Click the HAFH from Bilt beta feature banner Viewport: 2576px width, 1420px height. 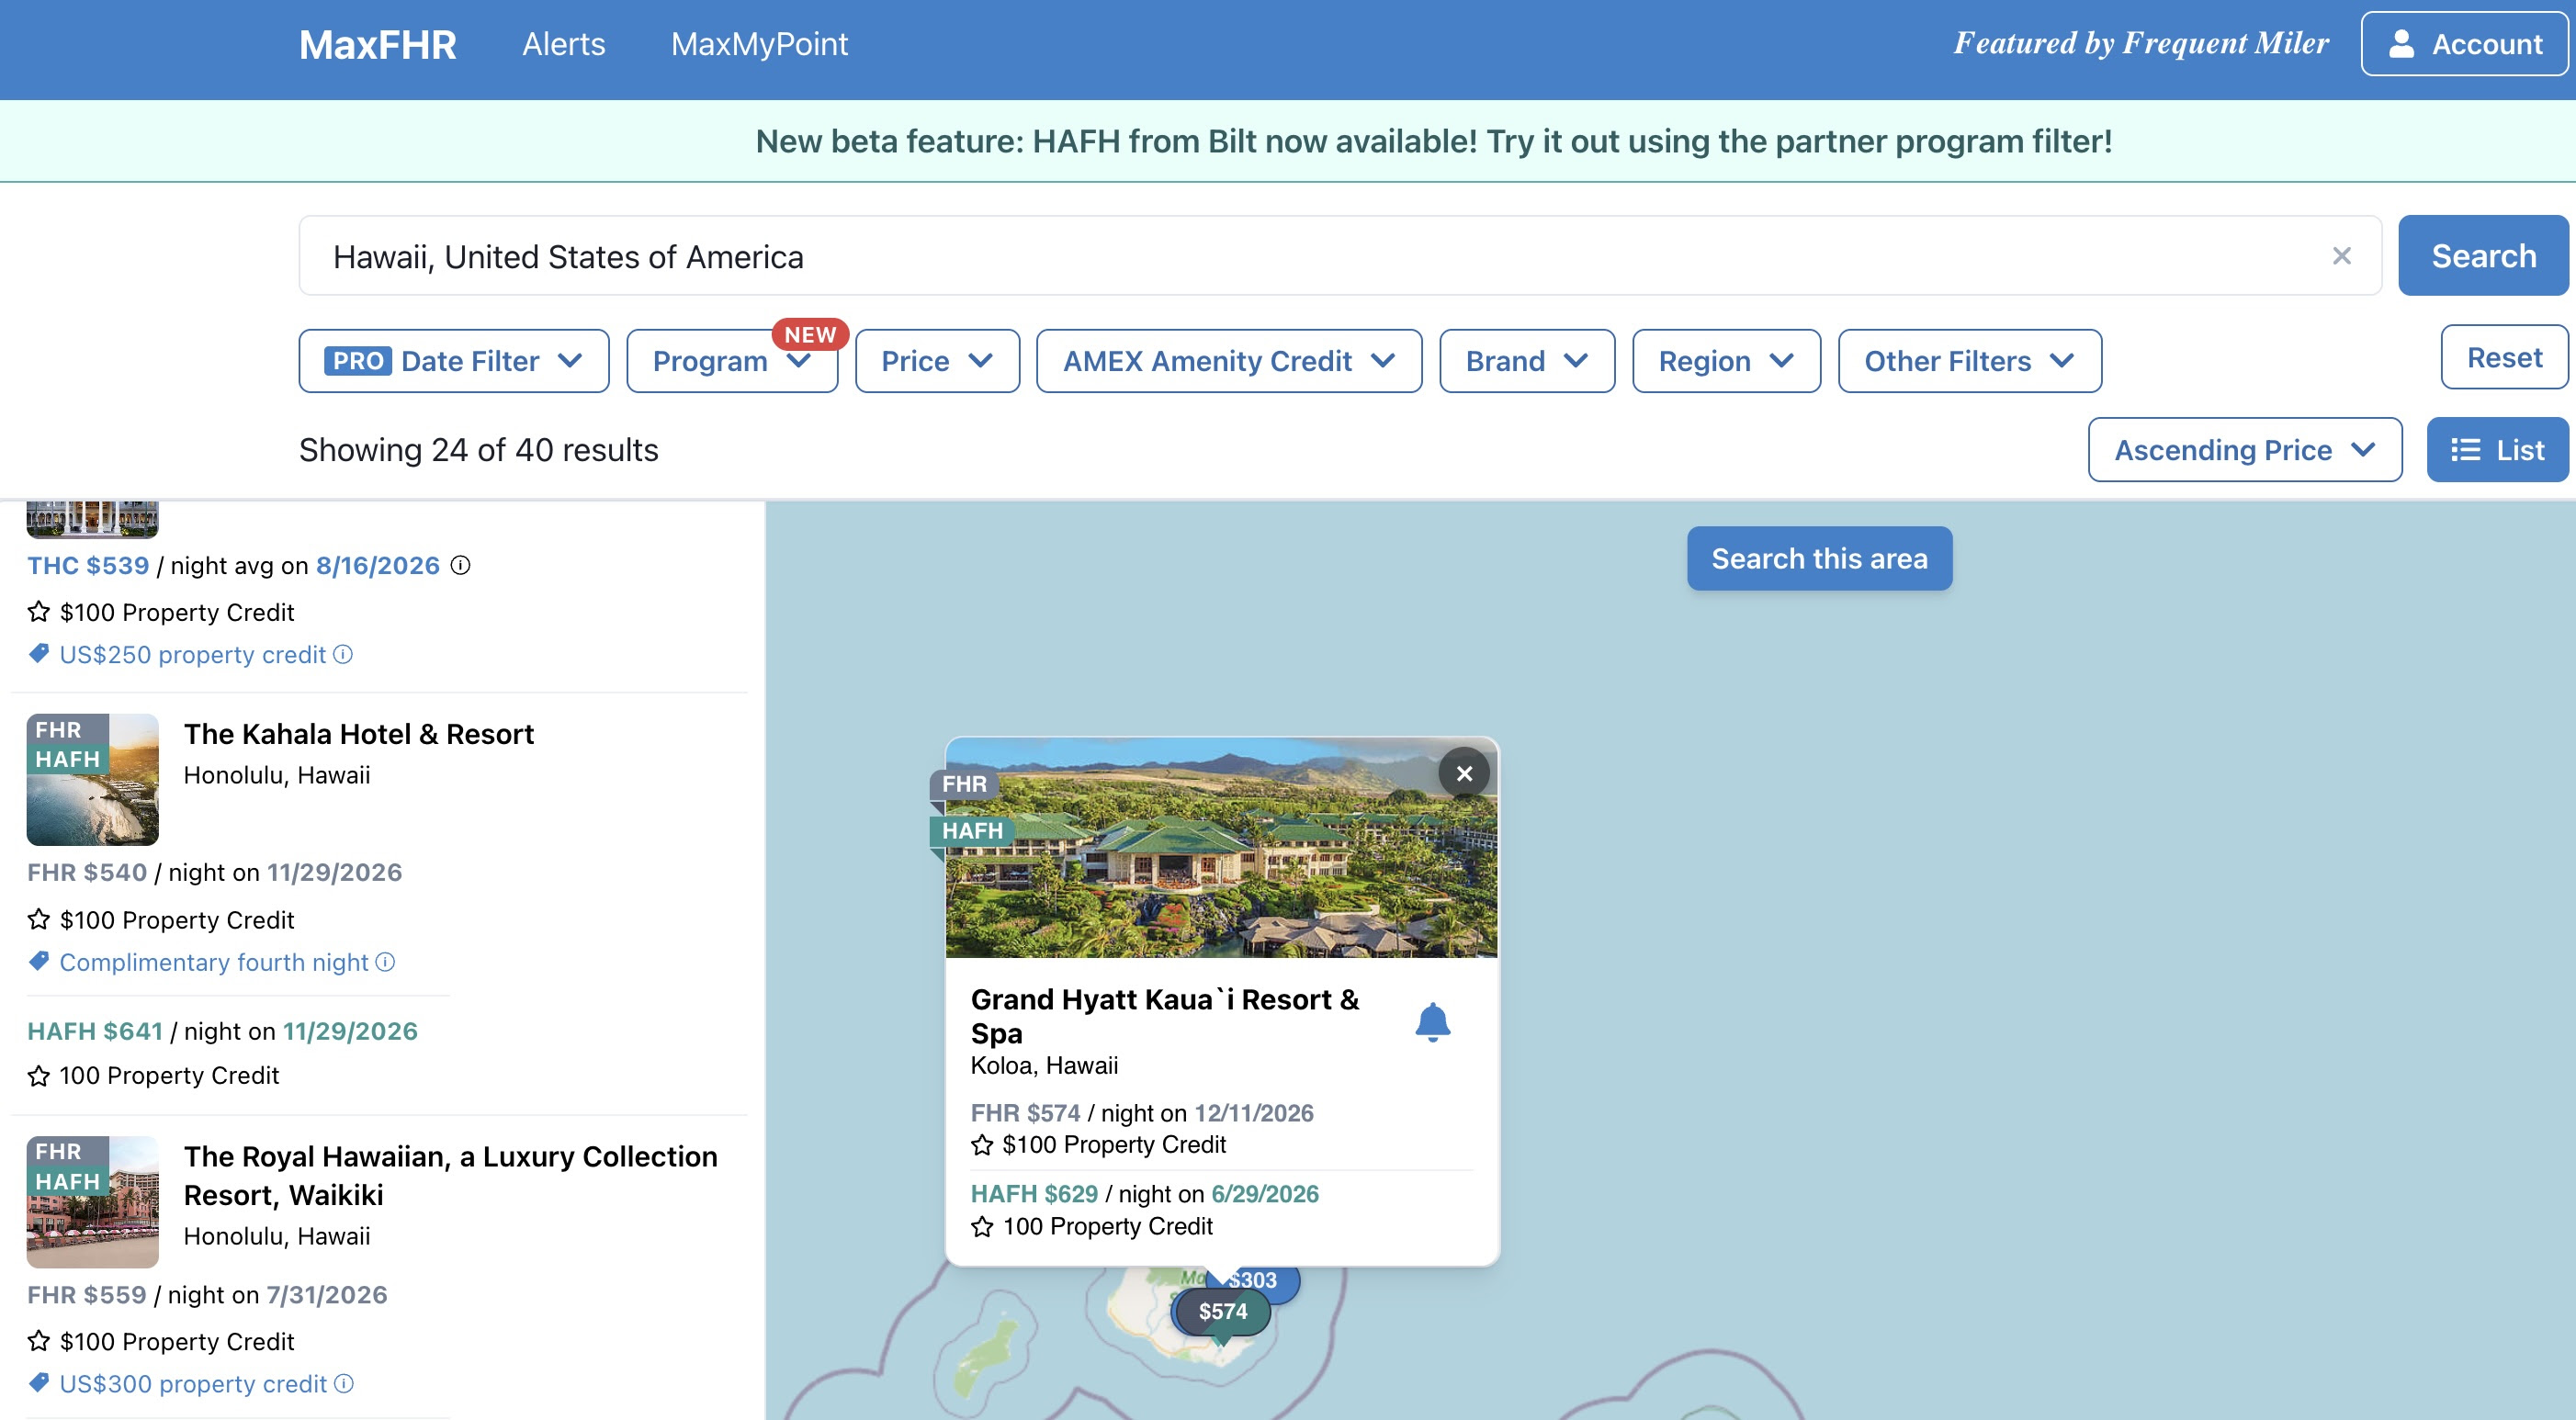(1434, 141)
